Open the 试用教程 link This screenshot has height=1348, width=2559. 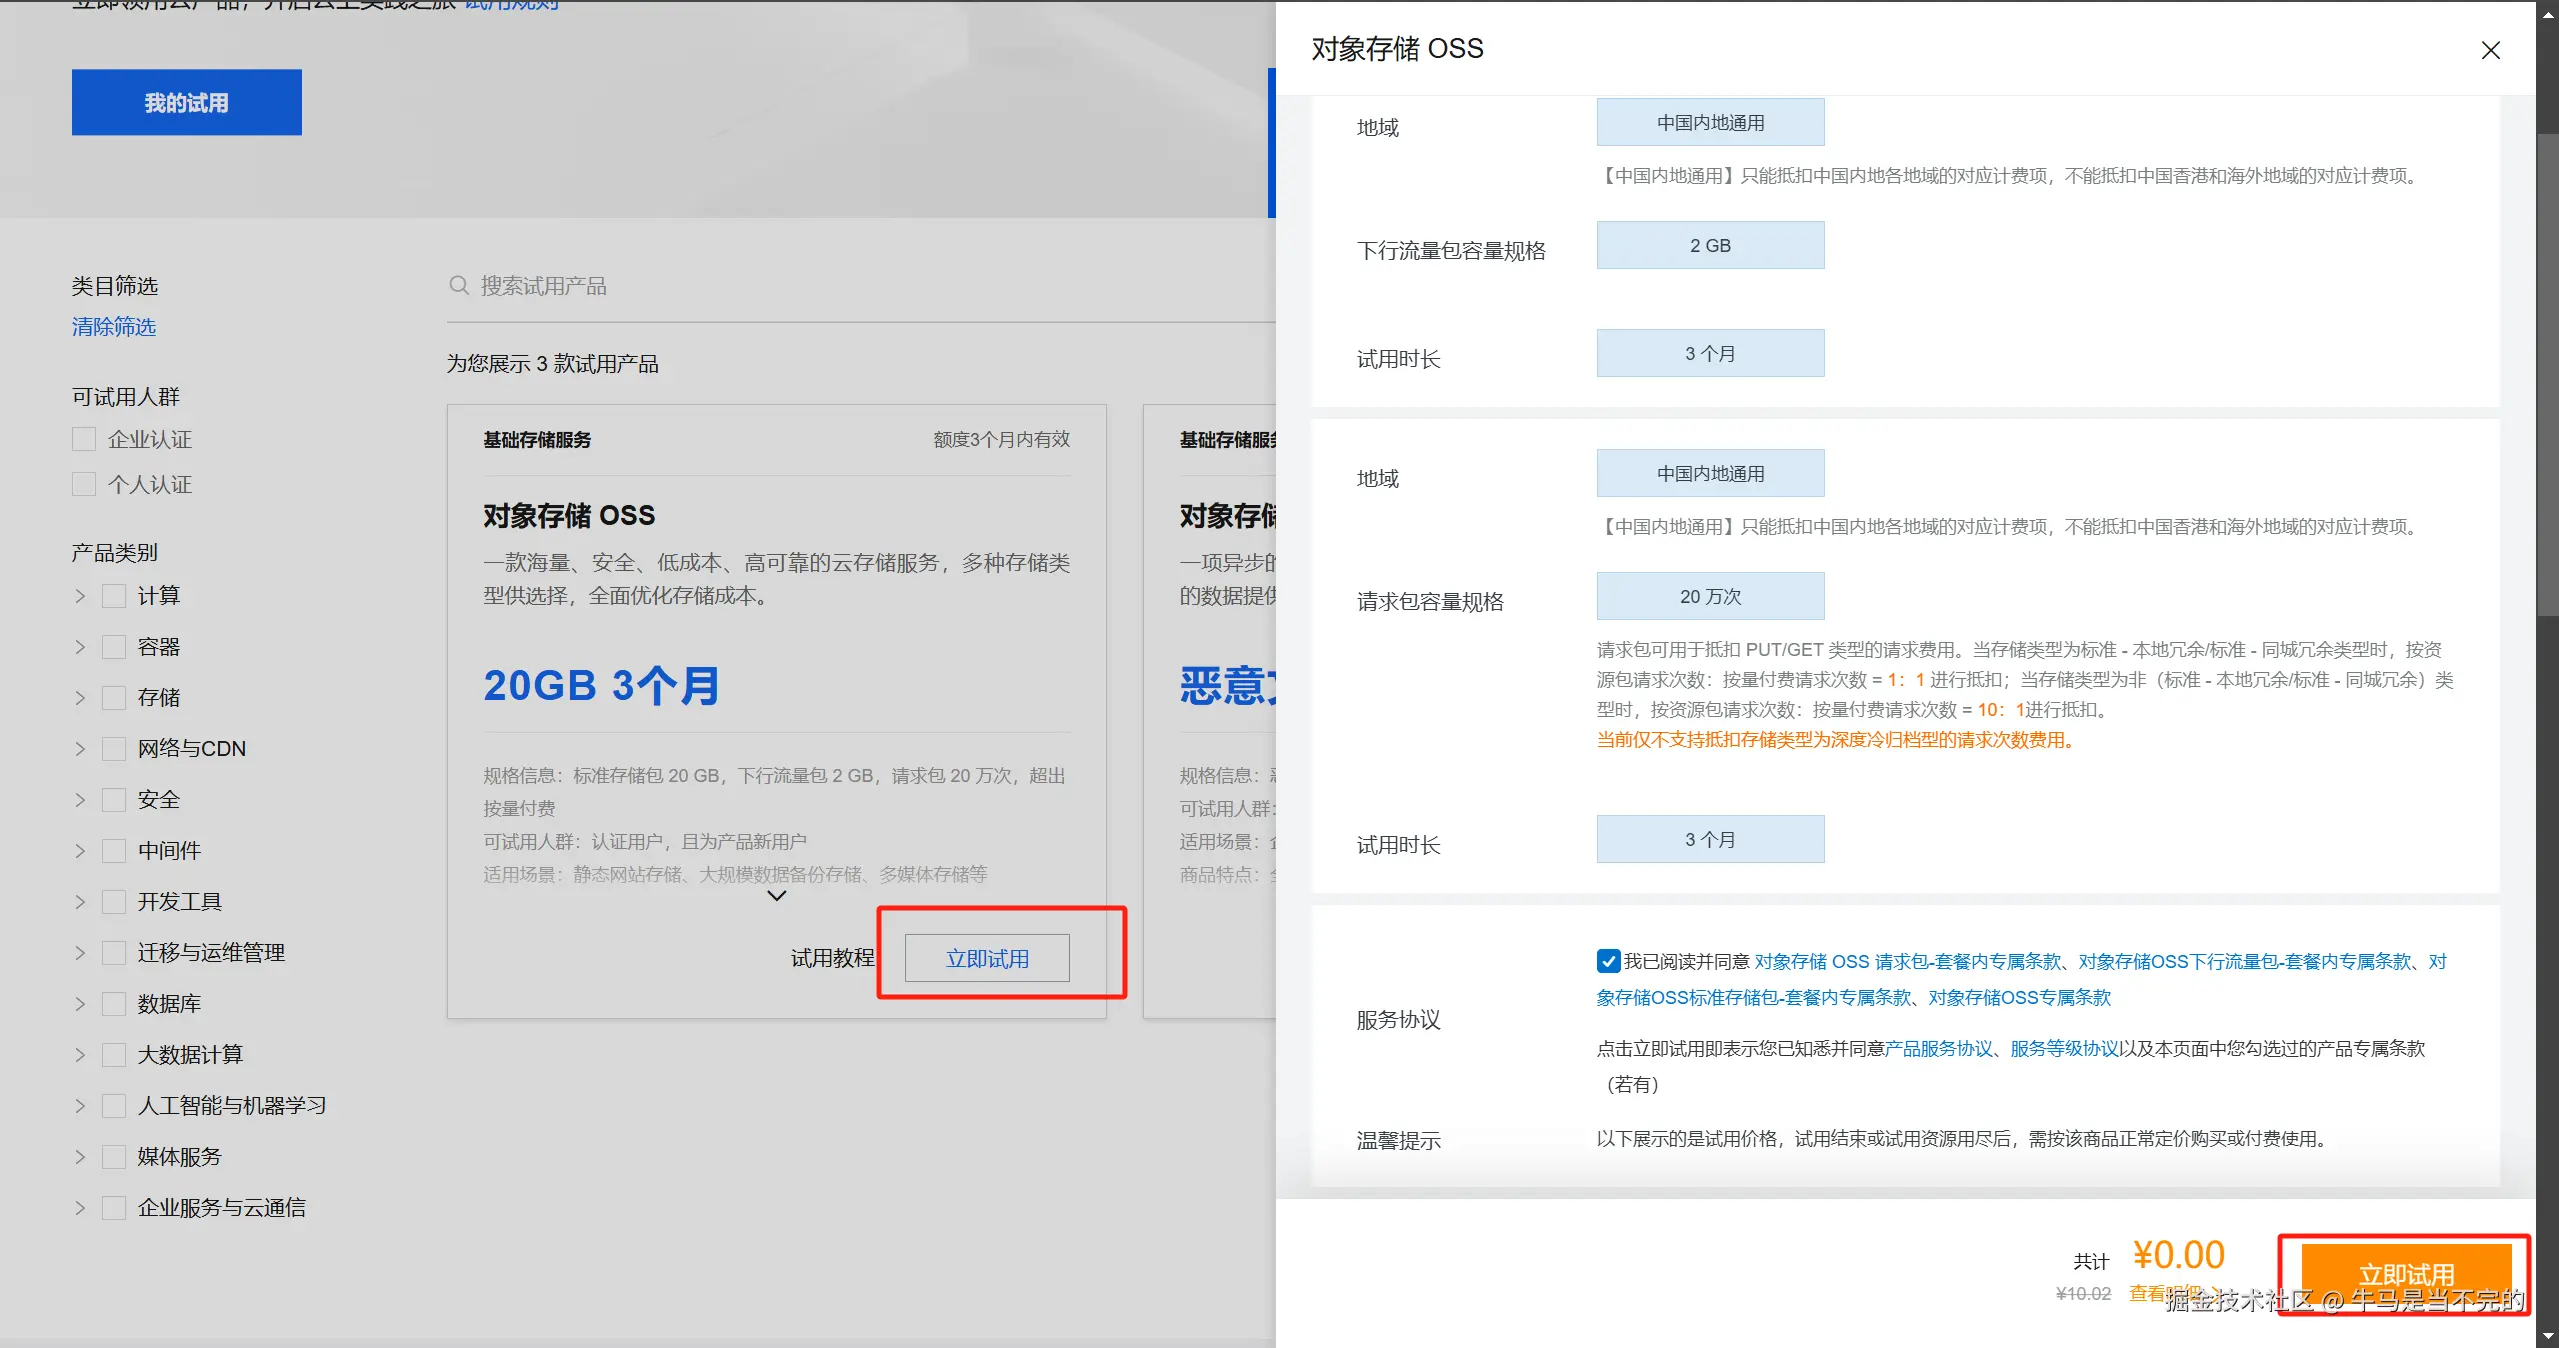832,959
